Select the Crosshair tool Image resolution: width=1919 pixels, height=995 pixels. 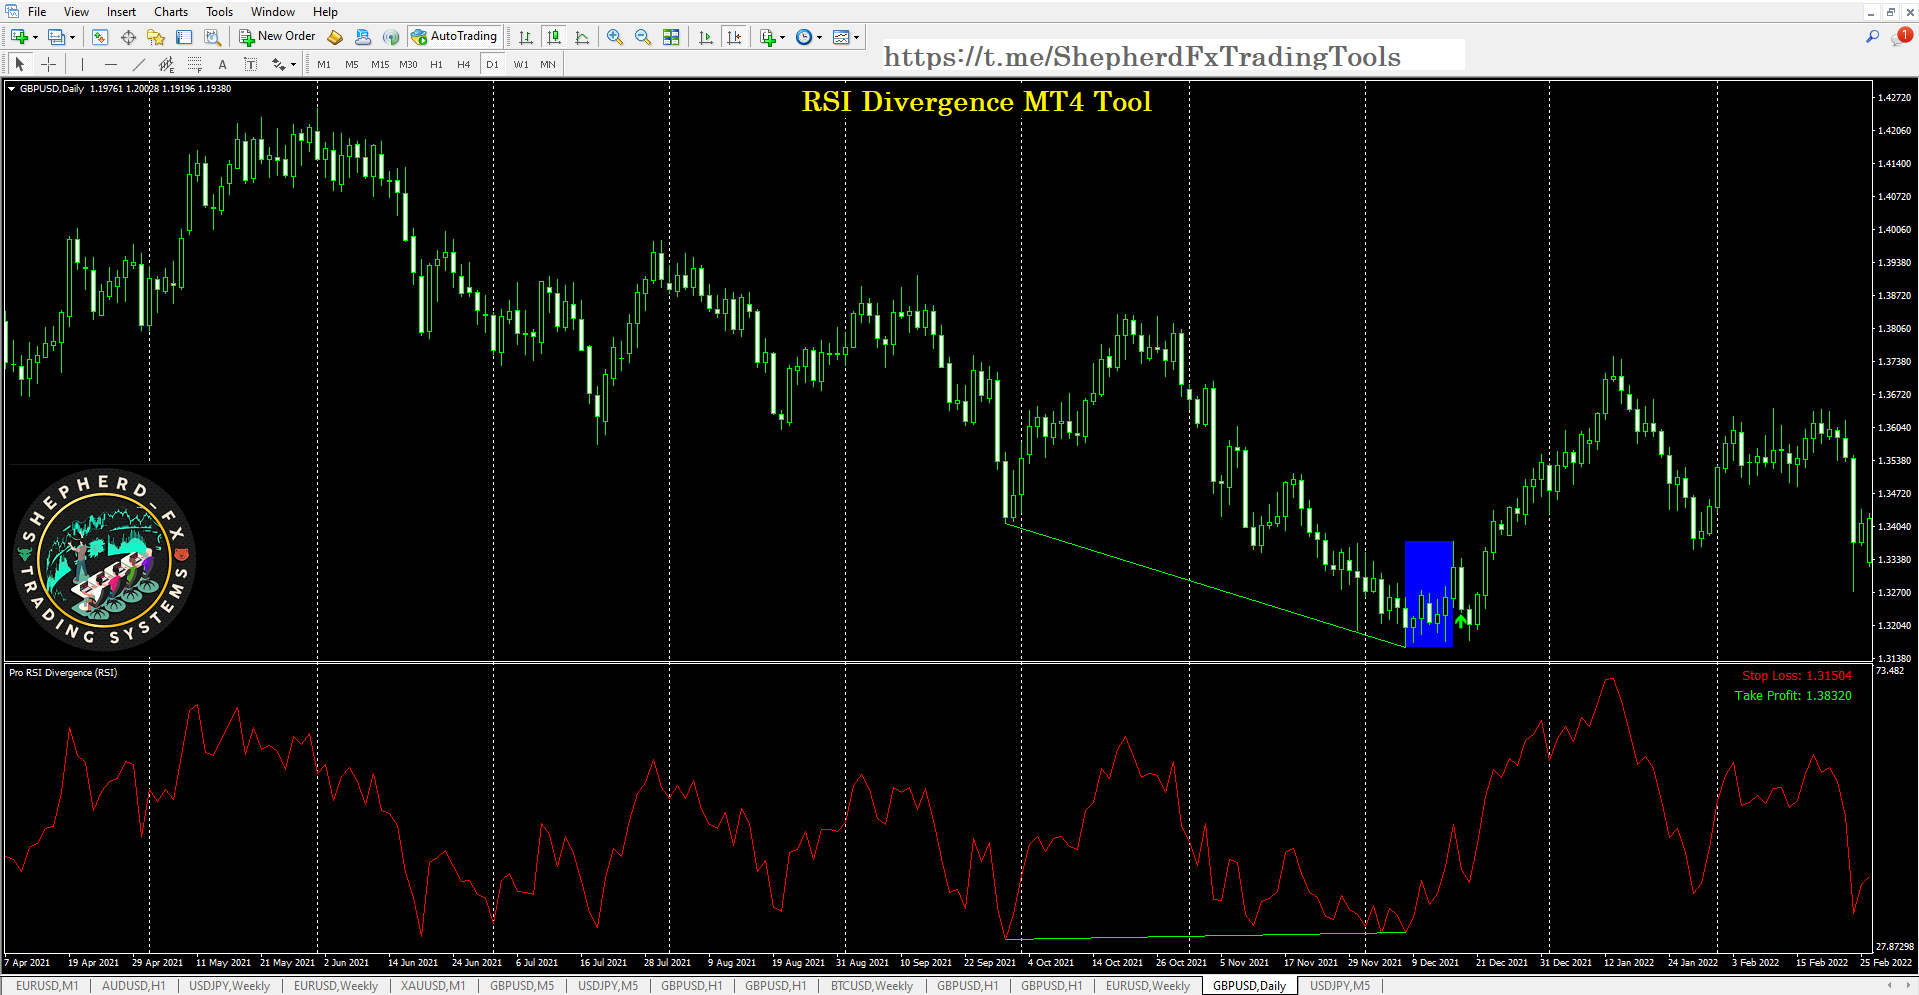click(x=48, y=64)
